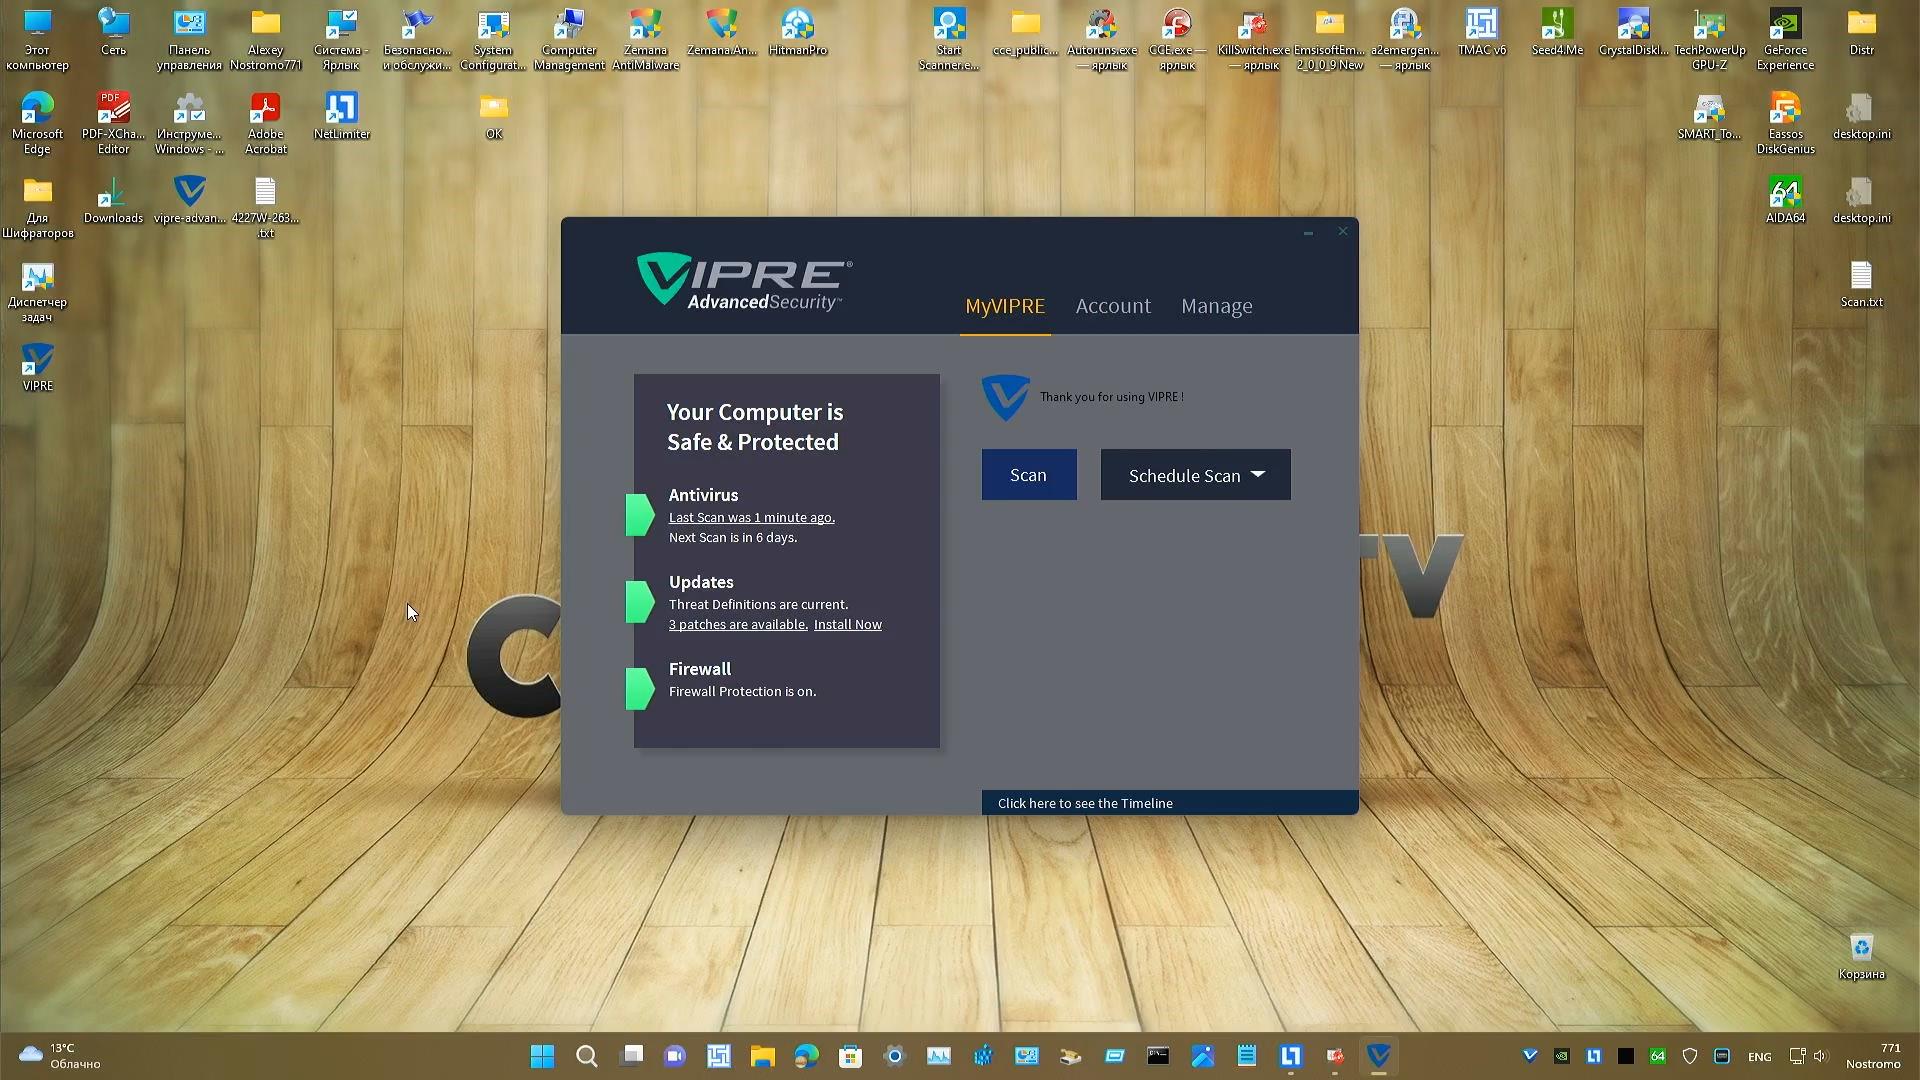Switch to the Account tab

pos(1113,306)
